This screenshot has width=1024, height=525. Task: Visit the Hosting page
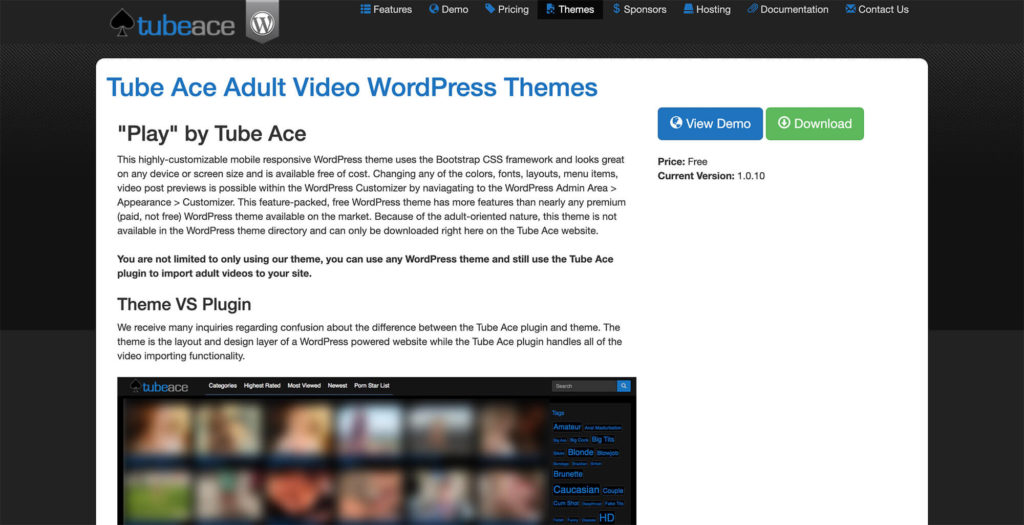click(x=707, y=9)
